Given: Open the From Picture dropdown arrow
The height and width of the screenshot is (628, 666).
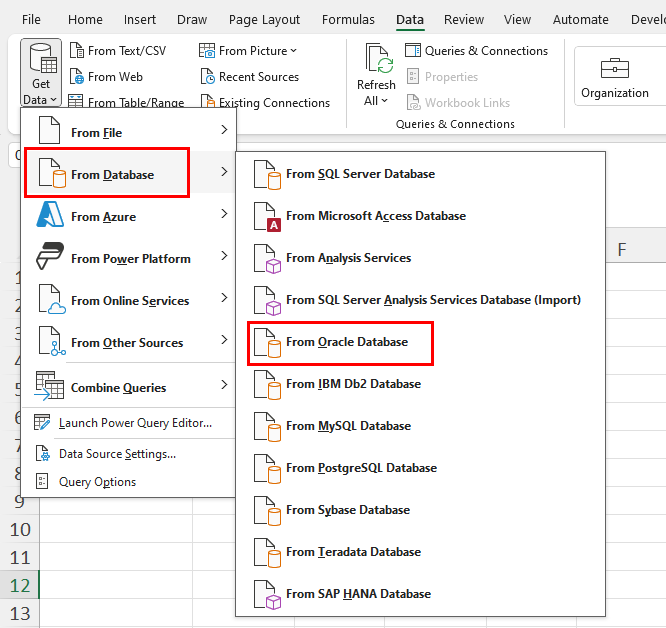Looking at the screenshot, I should 293,51.
